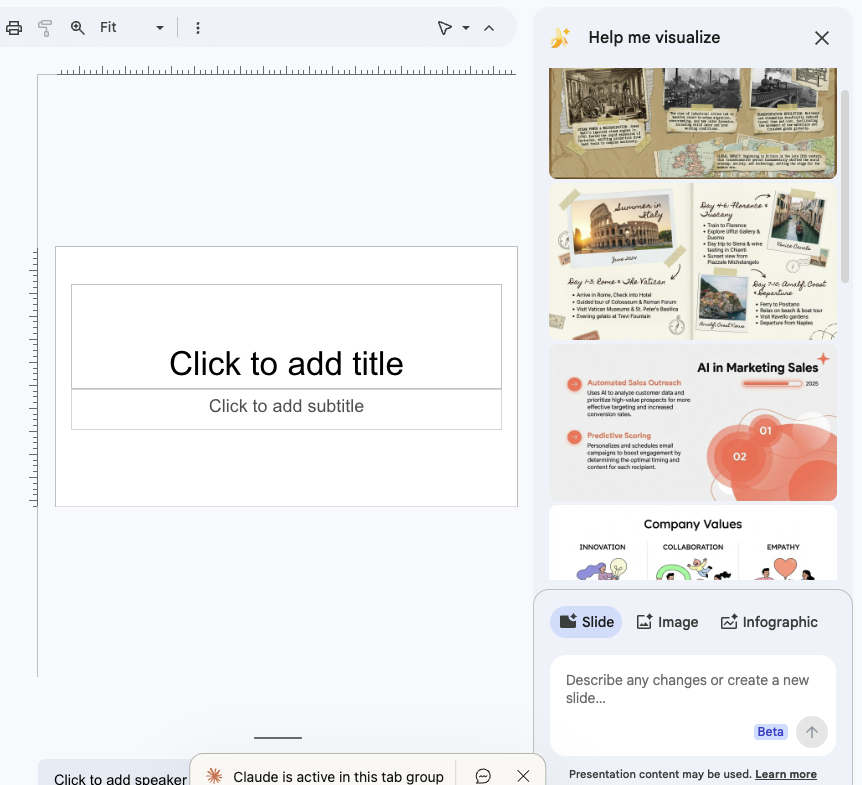Switch to the Infographic tab

point(769,622)
